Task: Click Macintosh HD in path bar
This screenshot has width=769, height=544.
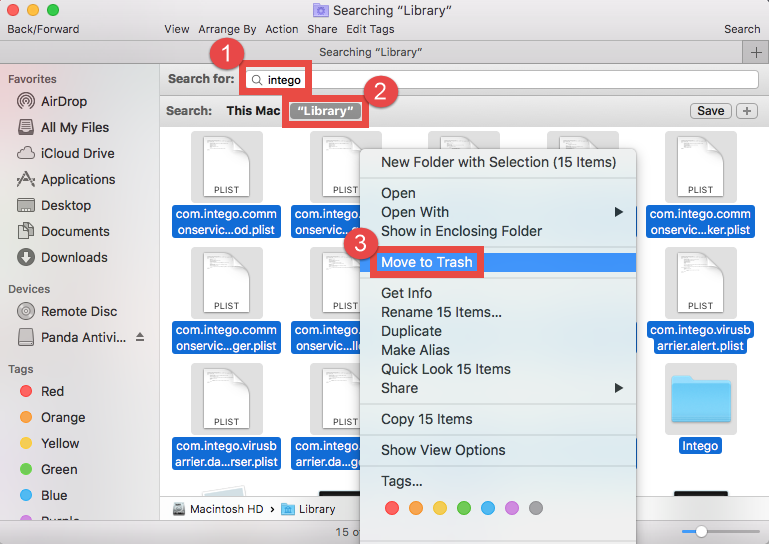Action: [x=218, y=509]
